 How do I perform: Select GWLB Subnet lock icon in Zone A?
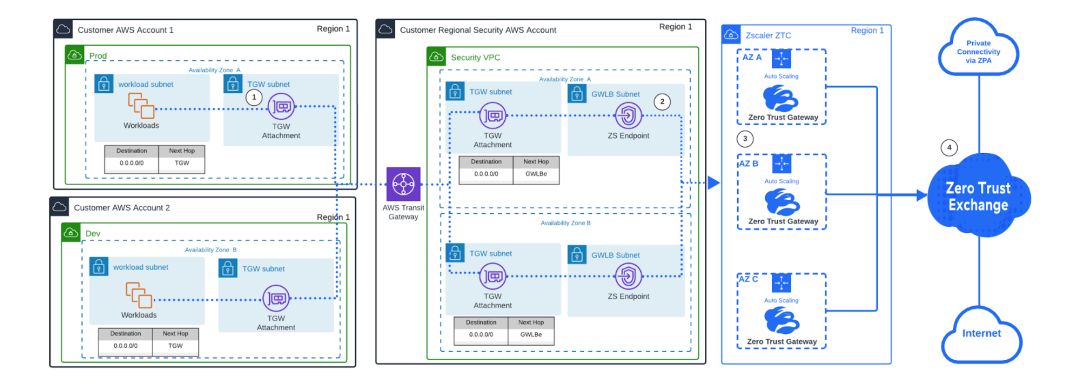click(577, 94)
